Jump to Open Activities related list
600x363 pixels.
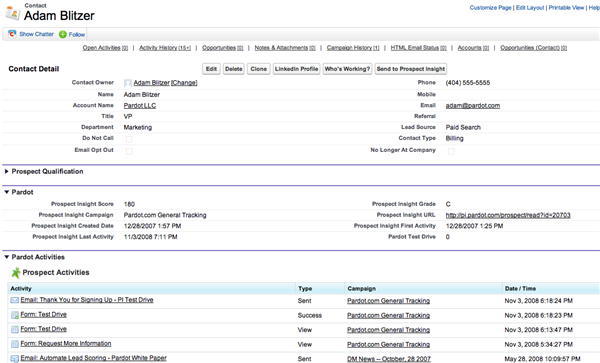[x=105, y=48]
